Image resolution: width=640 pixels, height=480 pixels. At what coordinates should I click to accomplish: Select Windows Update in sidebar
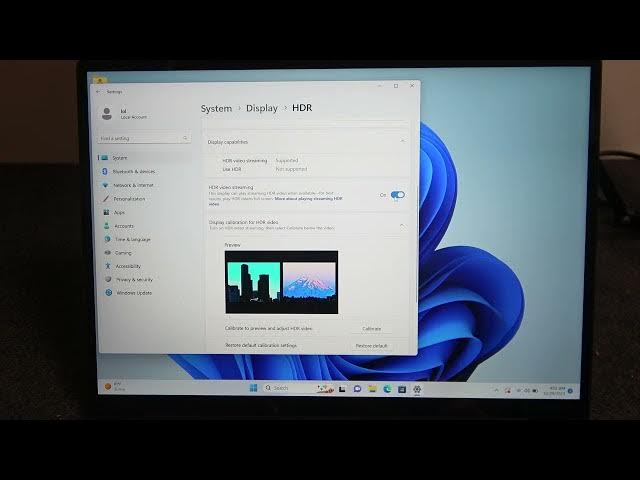(134, 293)
